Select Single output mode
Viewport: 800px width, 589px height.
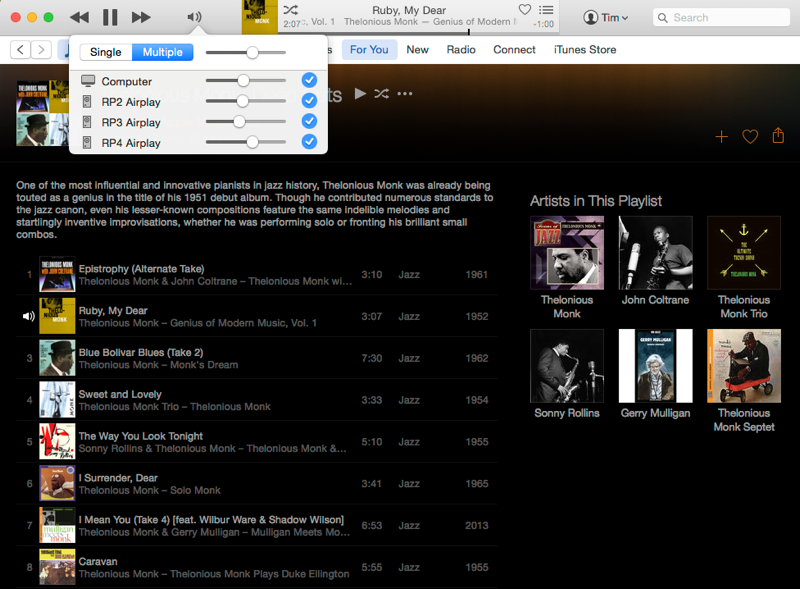(x=106, y=52)
